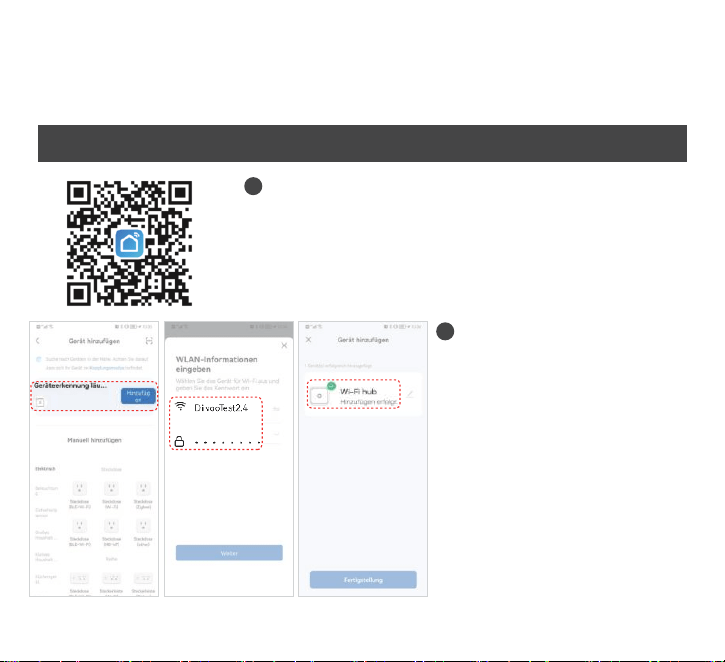The height and width of the screenshot is (662, 725).
Task: Click the smart home QR code image
Action: point(129,243)
